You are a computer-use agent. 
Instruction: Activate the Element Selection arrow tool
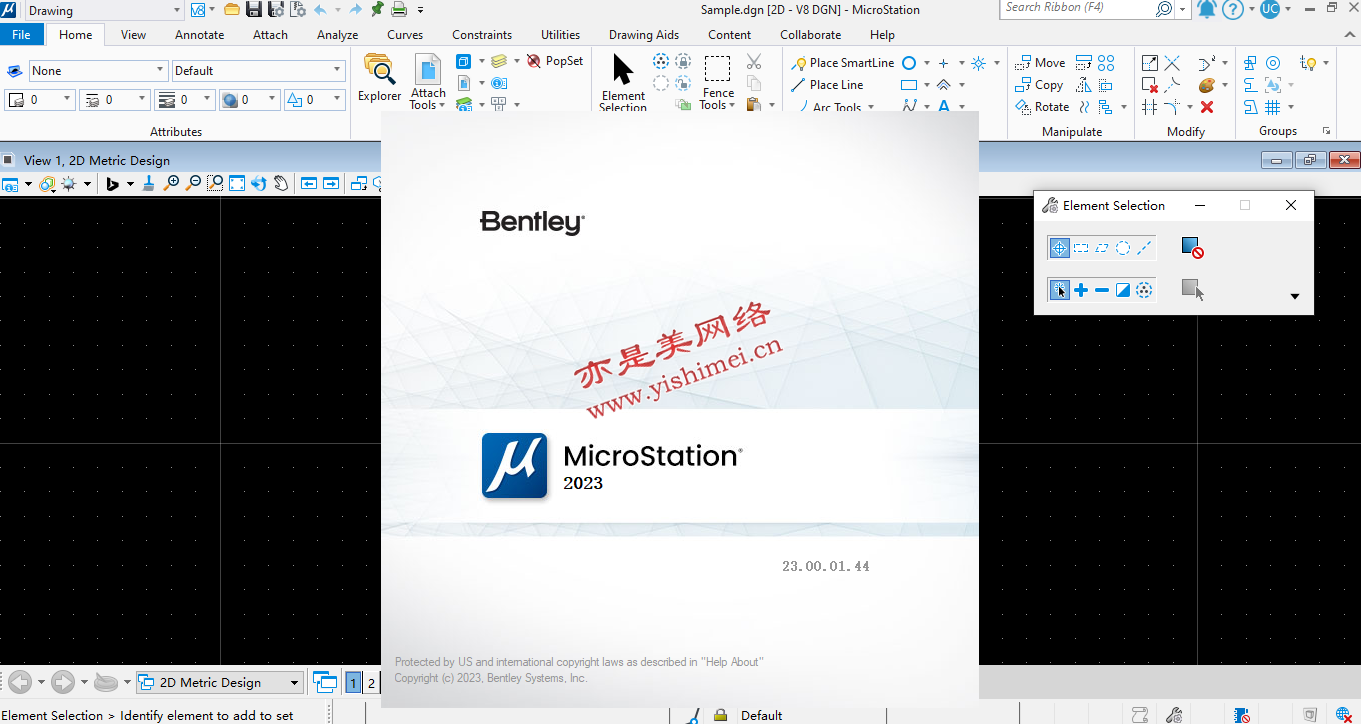click(x=623, y=82)
